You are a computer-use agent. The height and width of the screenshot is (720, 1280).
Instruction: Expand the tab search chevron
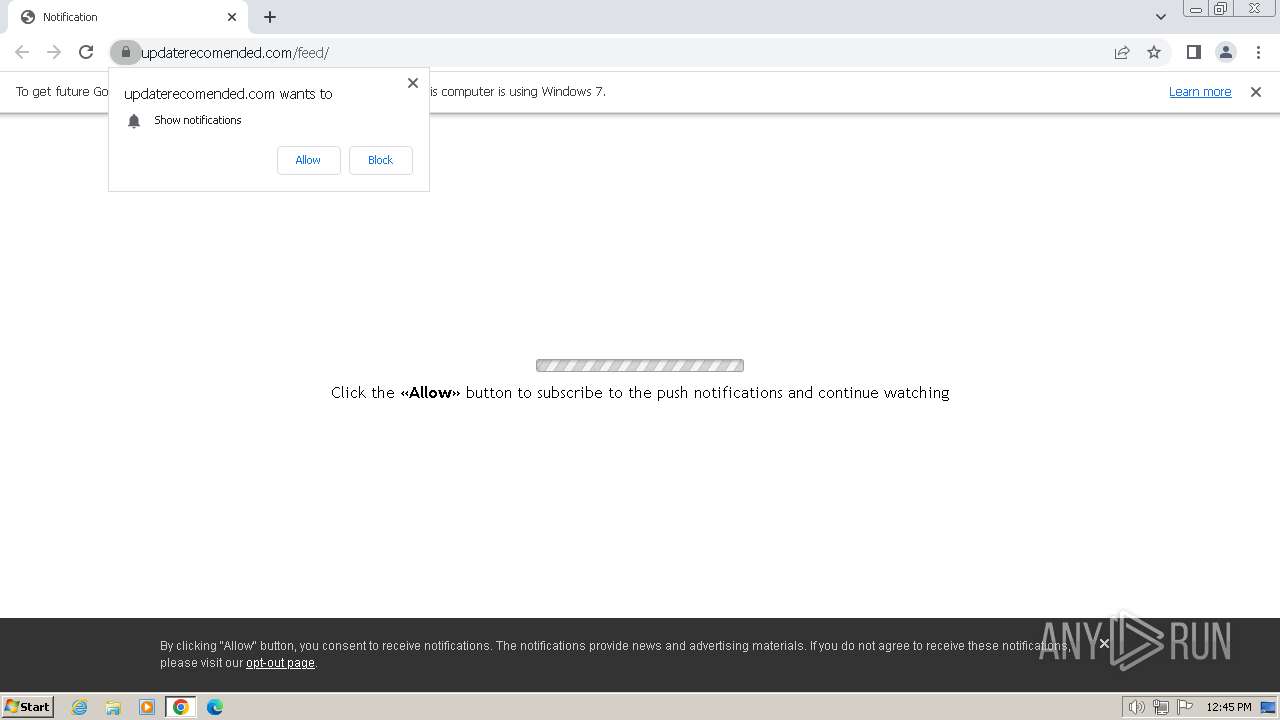(1160, 17)
